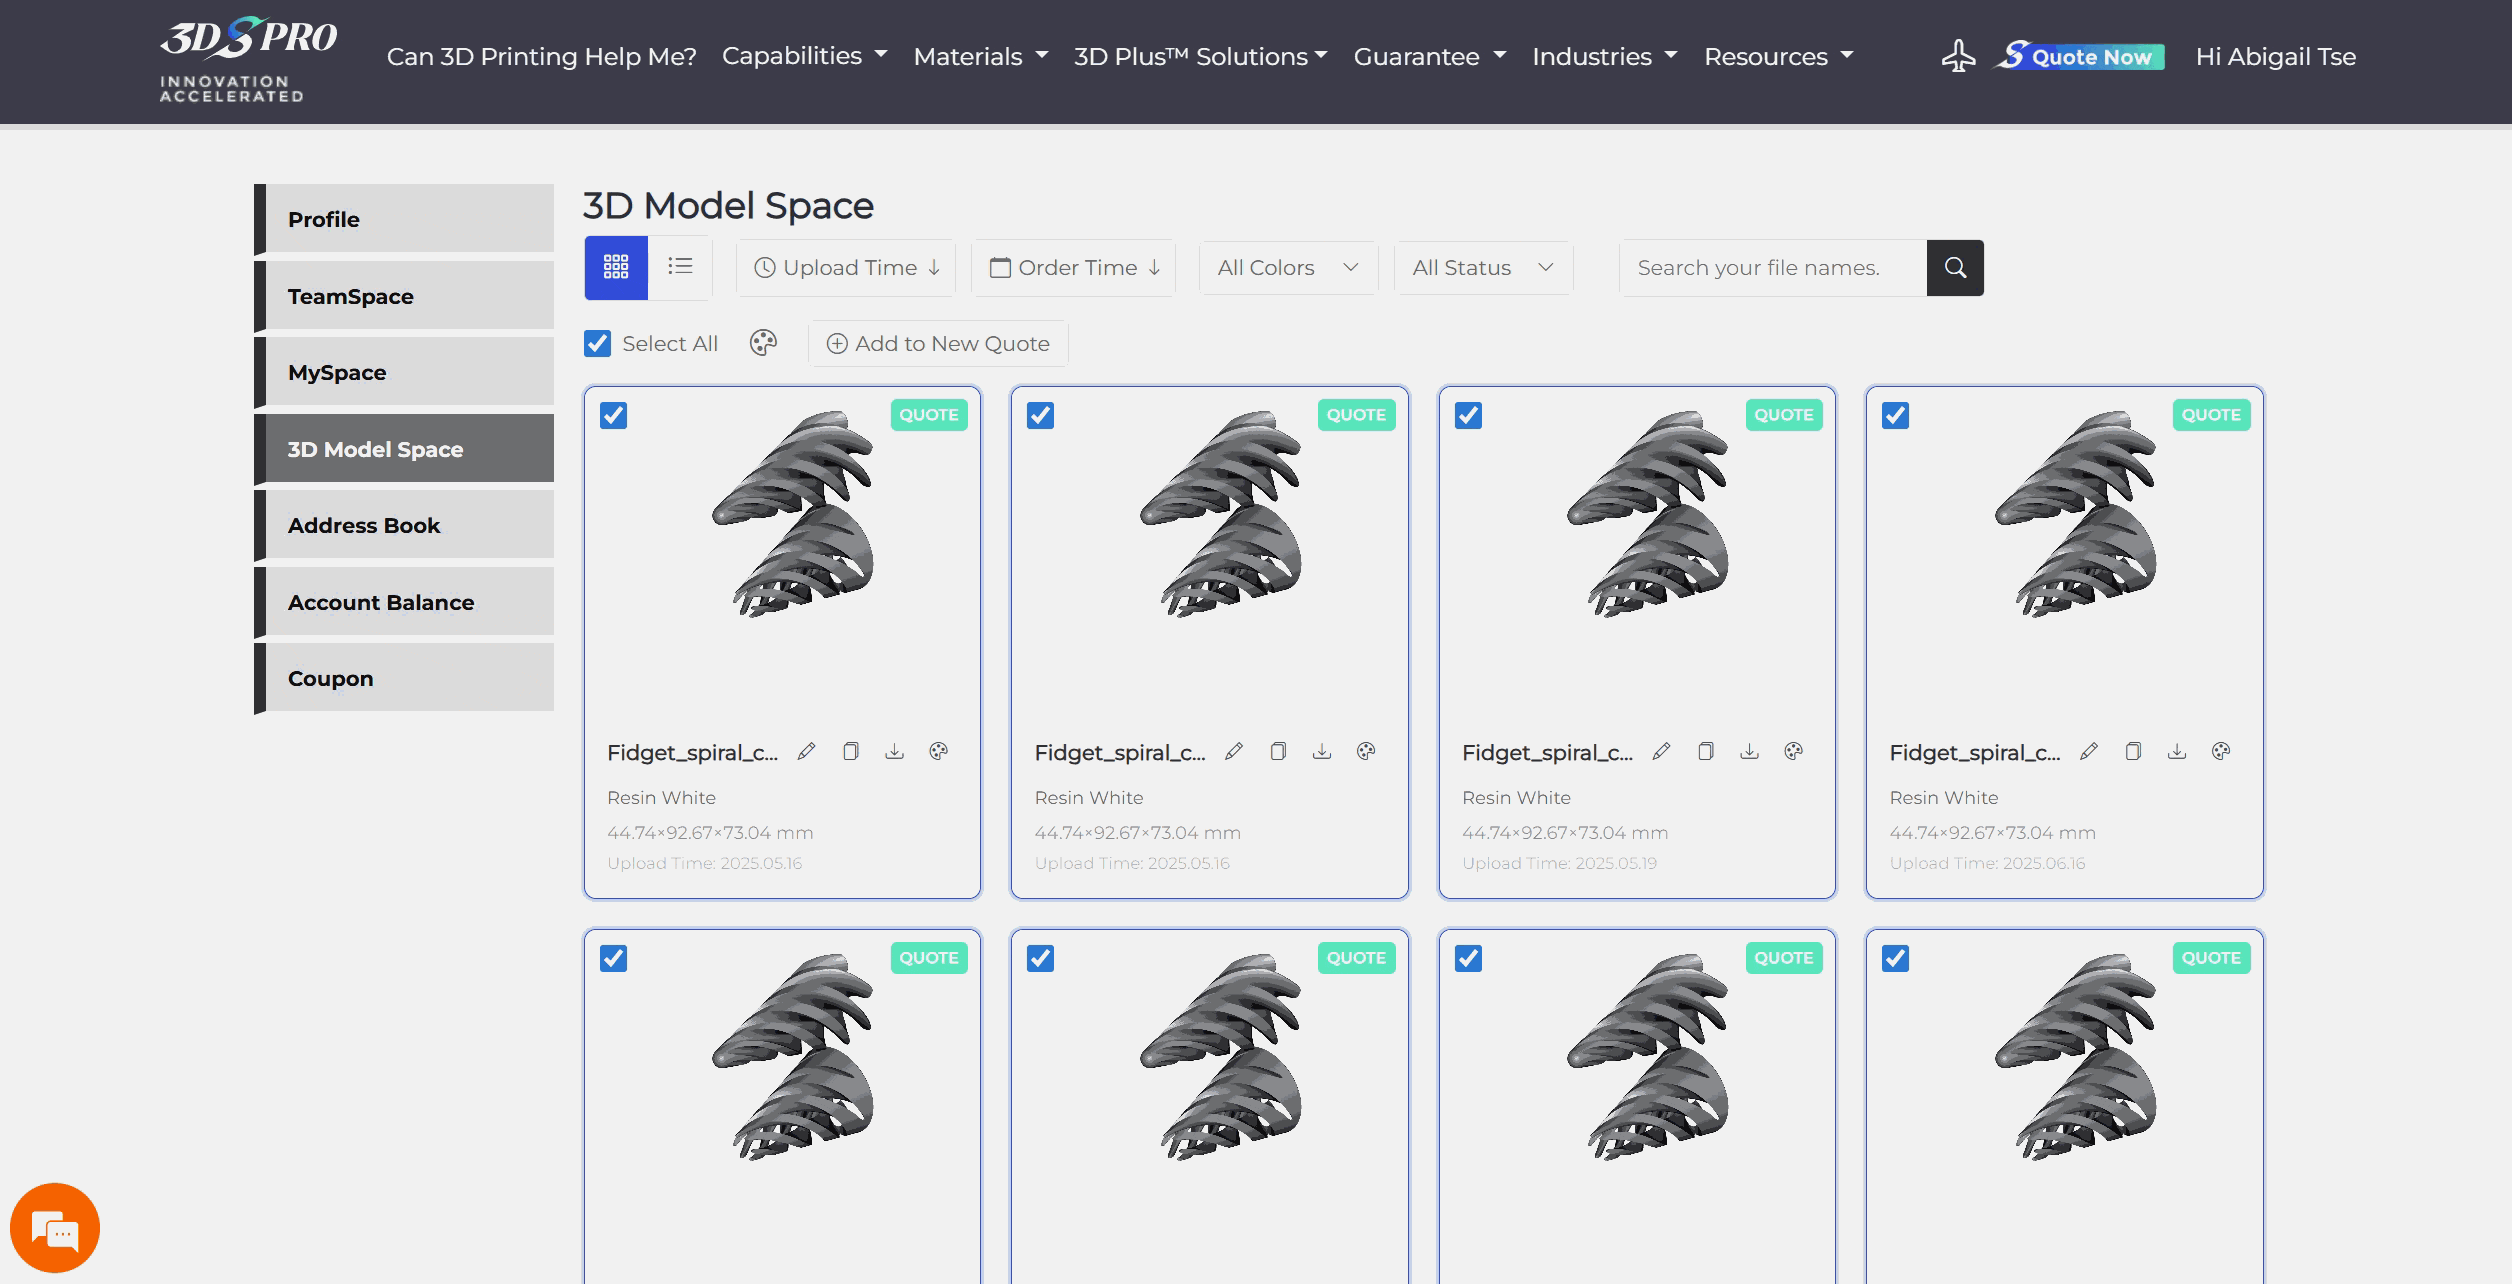This screenshot has height=1284, width=2512.
Task: Uncheck the Select All checkbox
Action: (597, 343)
